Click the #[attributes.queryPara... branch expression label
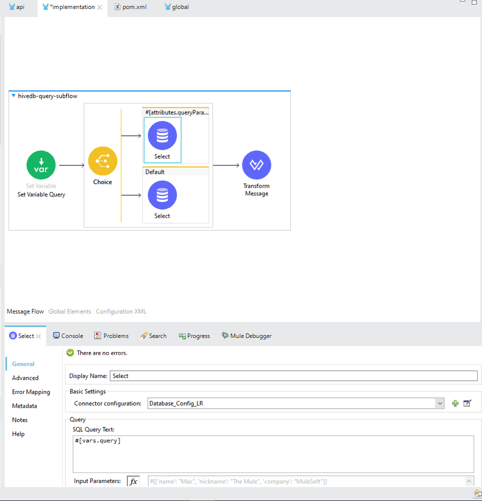The height and width of the screenshot is (501, 482). tap(177, 112)
